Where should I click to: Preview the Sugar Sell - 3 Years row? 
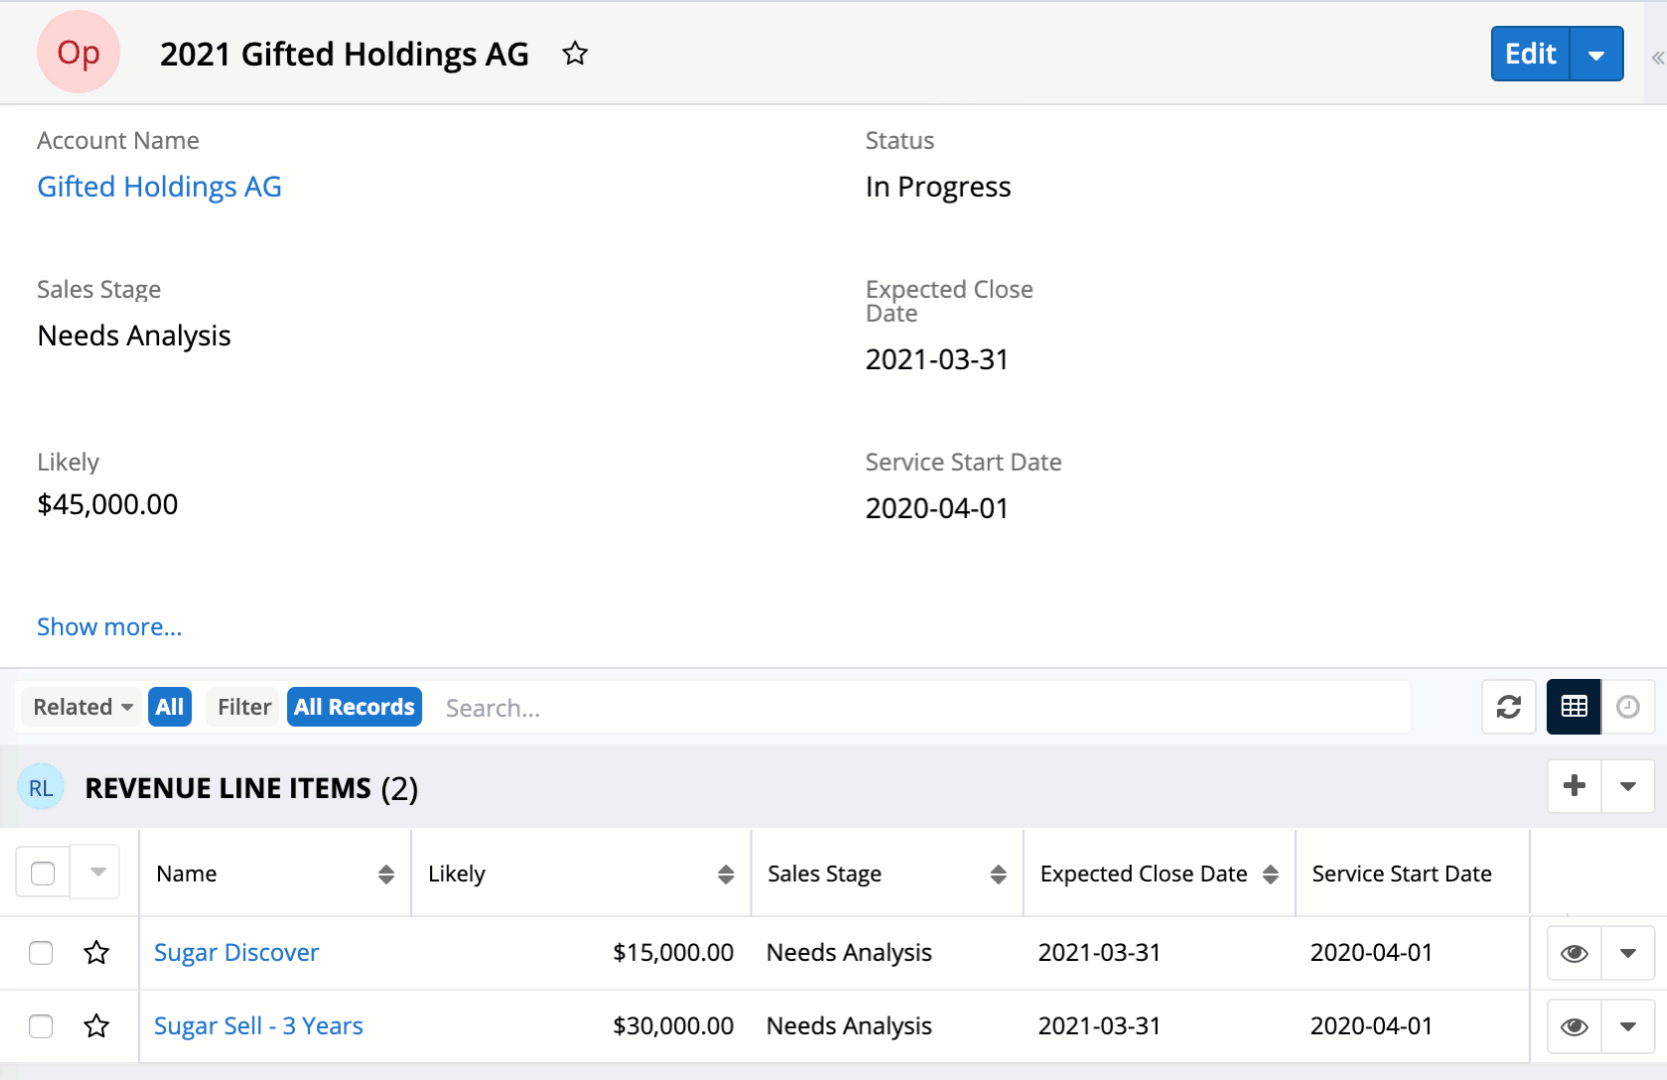pos(1574,1027)
